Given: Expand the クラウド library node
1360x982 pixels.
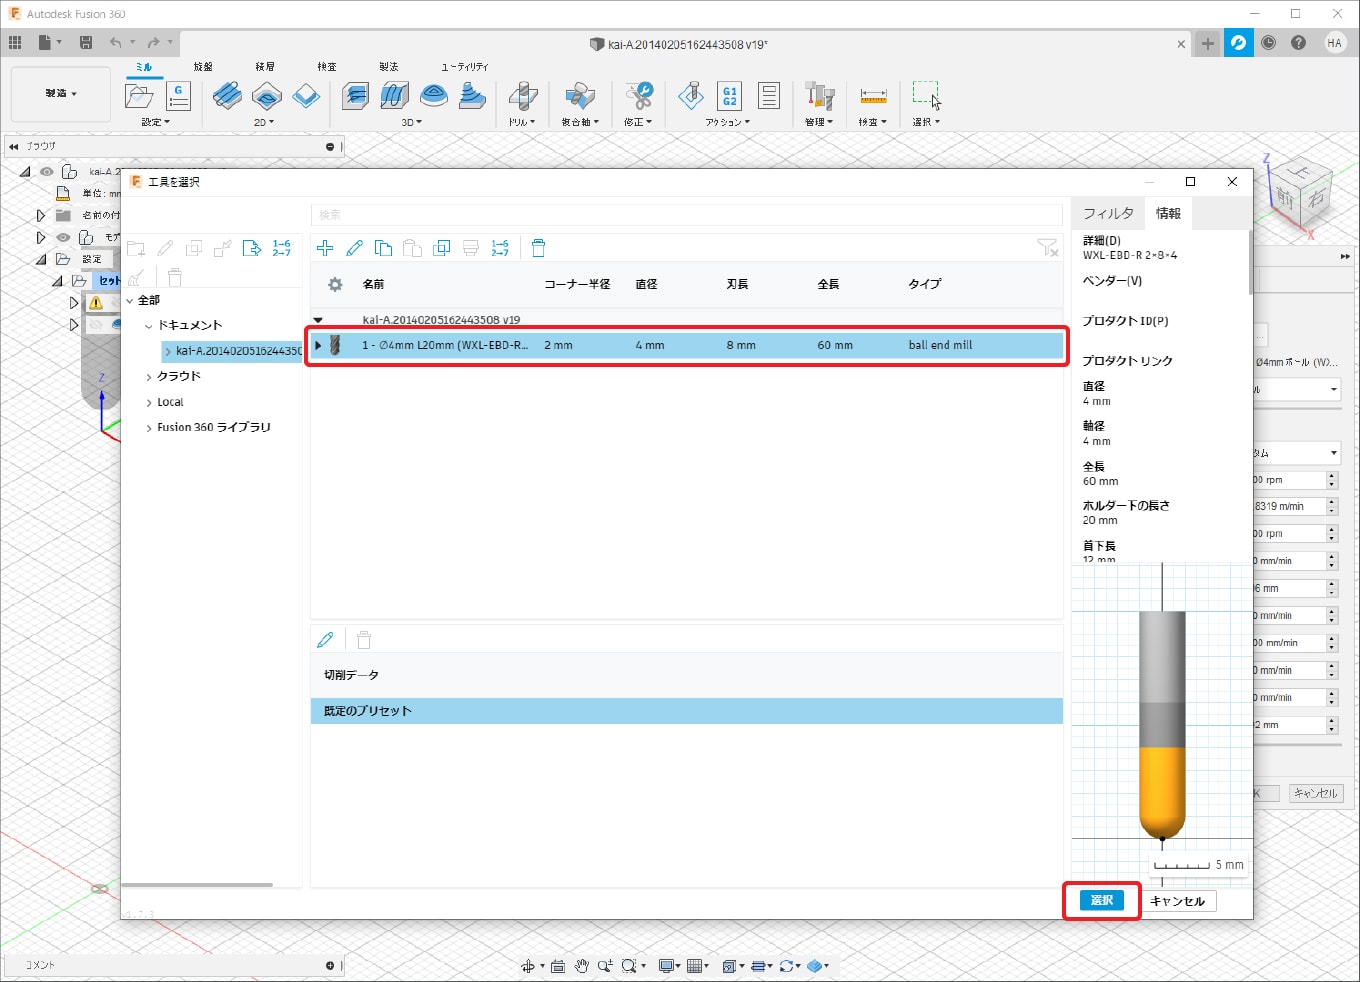Looking at the screenshot, I should (149, 377).
